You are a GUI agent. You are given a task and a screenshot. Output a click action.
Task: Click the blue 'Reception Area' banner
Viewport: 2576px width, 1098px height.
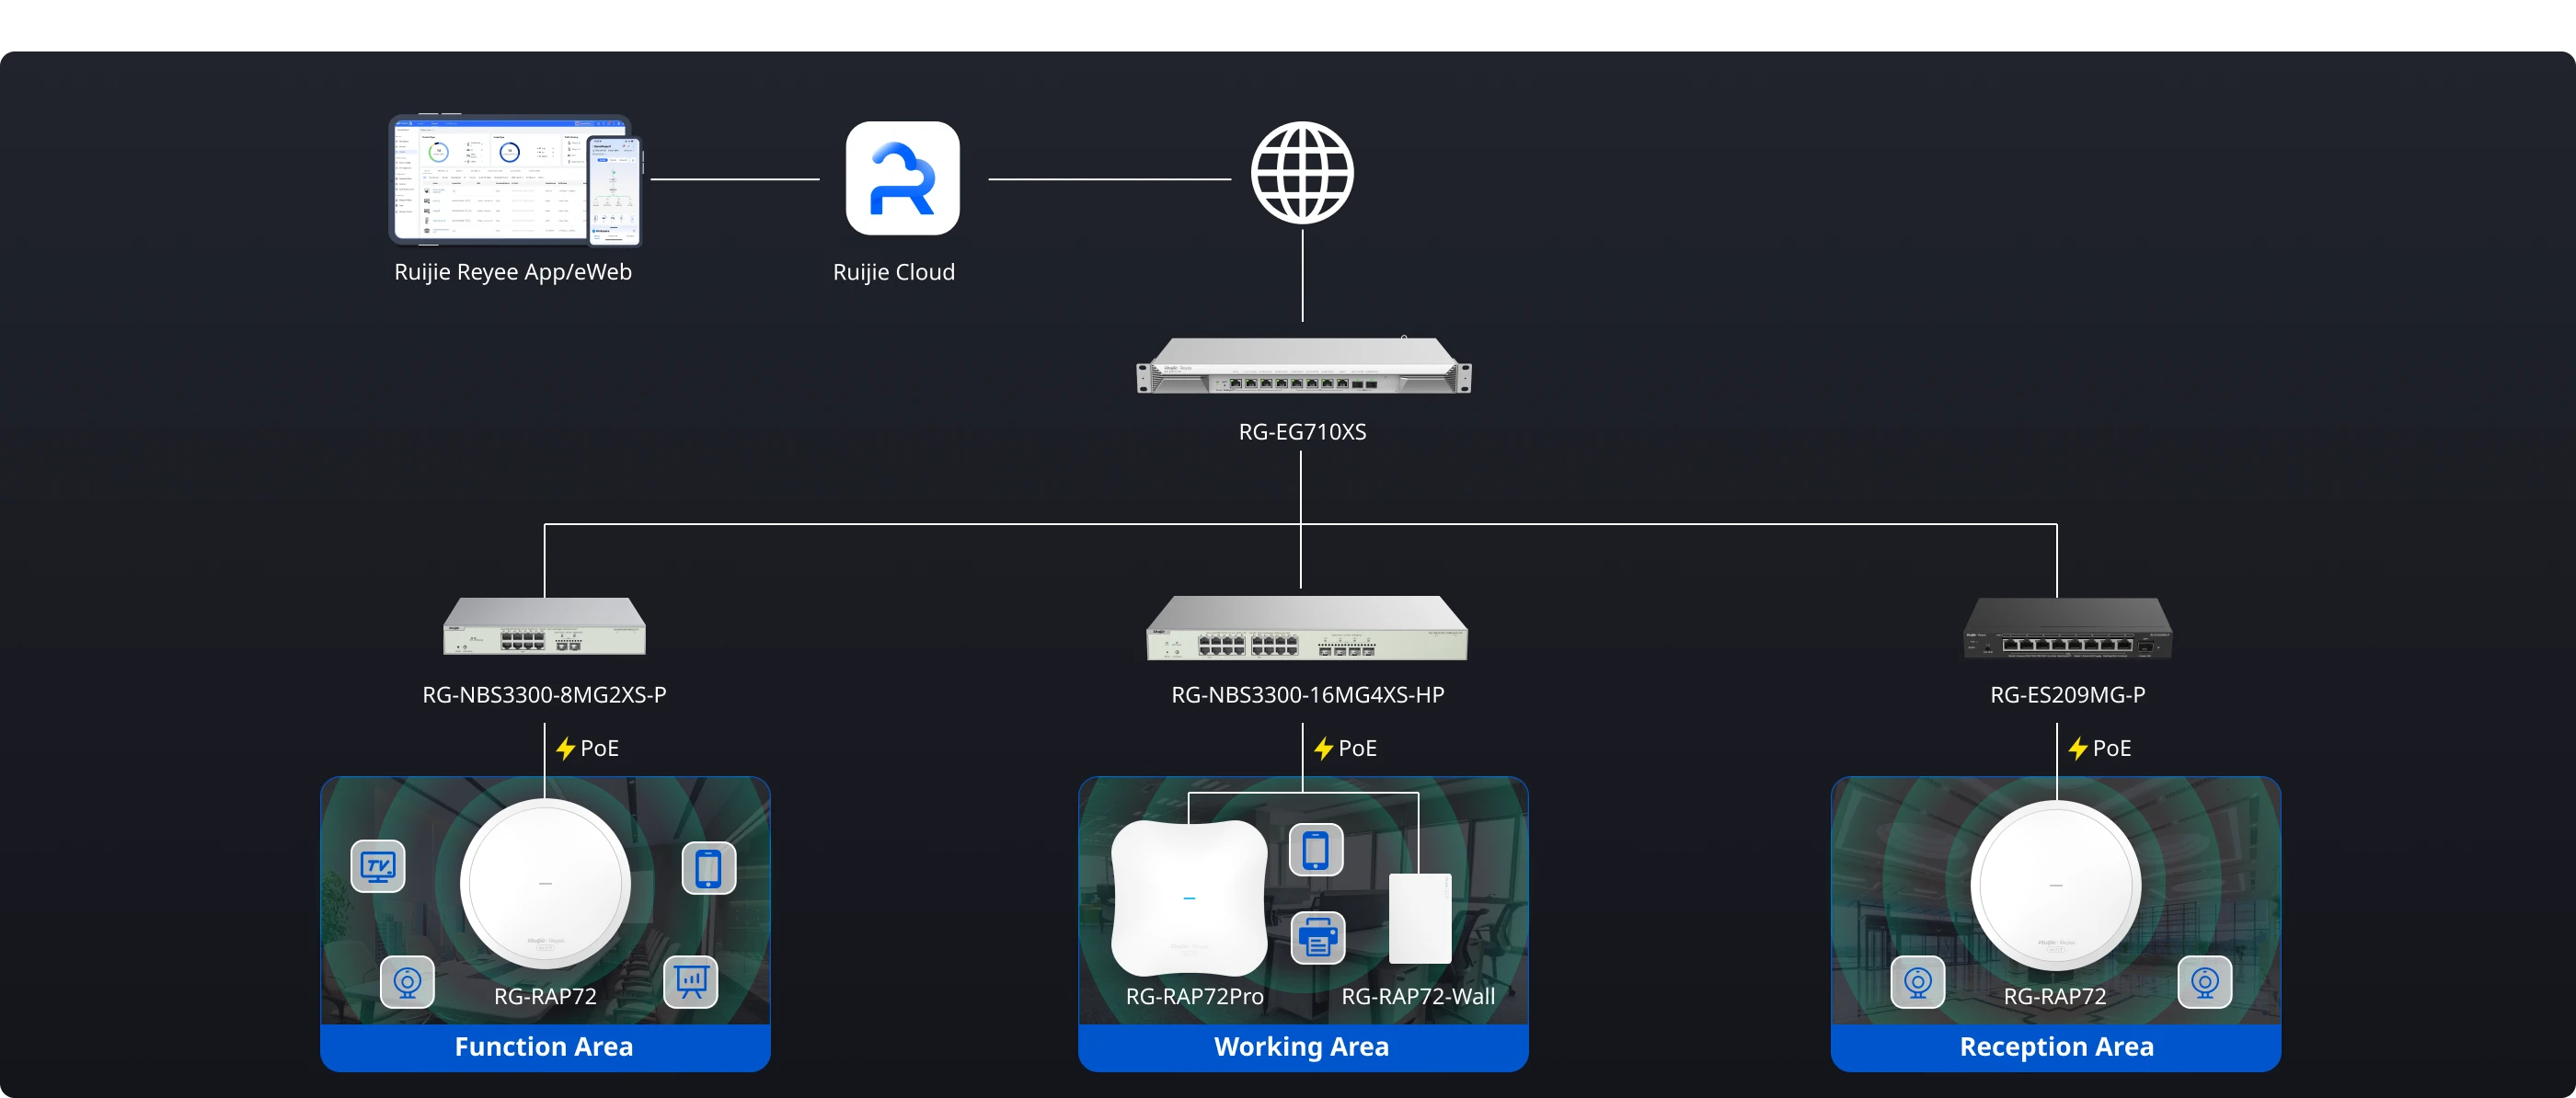click(x=2056, y=1047)
